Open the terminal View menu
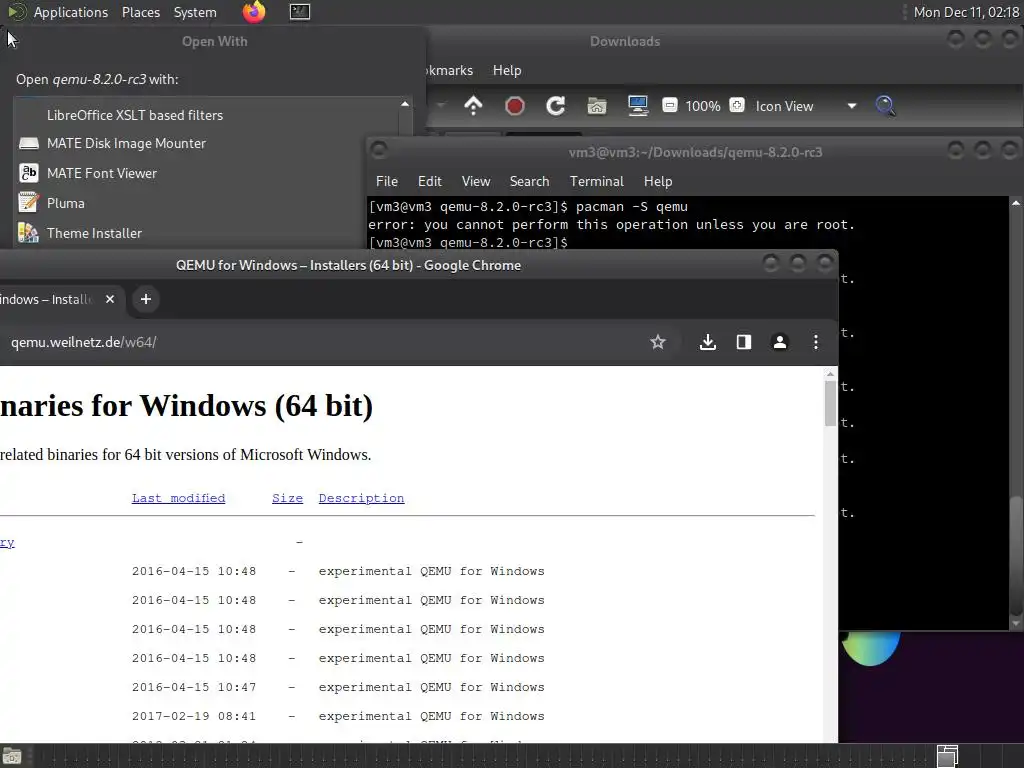This screenshot has height=768, width=1024. (475, 181)
